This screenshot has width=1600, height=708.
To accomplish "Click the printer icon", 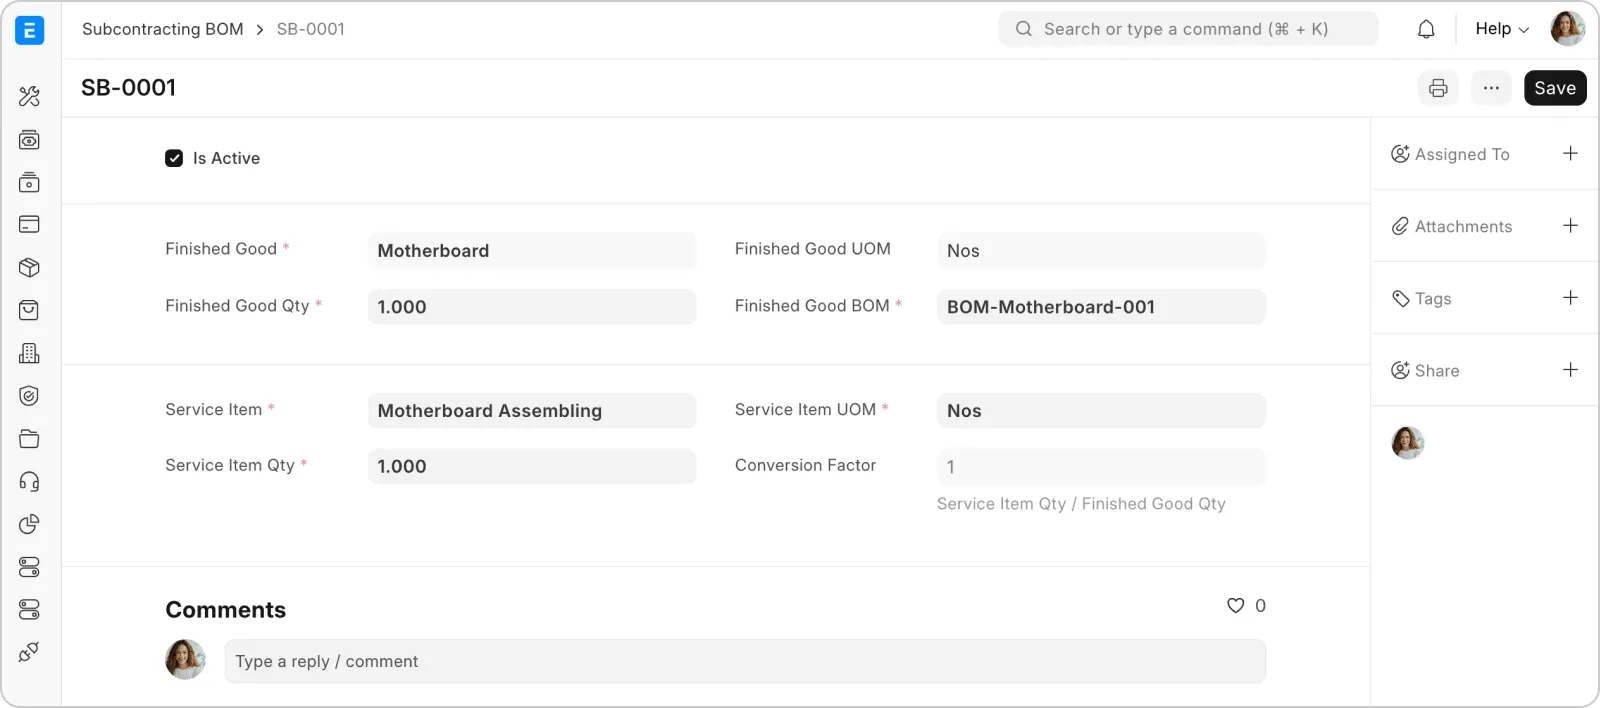I will coord(1438,88).
